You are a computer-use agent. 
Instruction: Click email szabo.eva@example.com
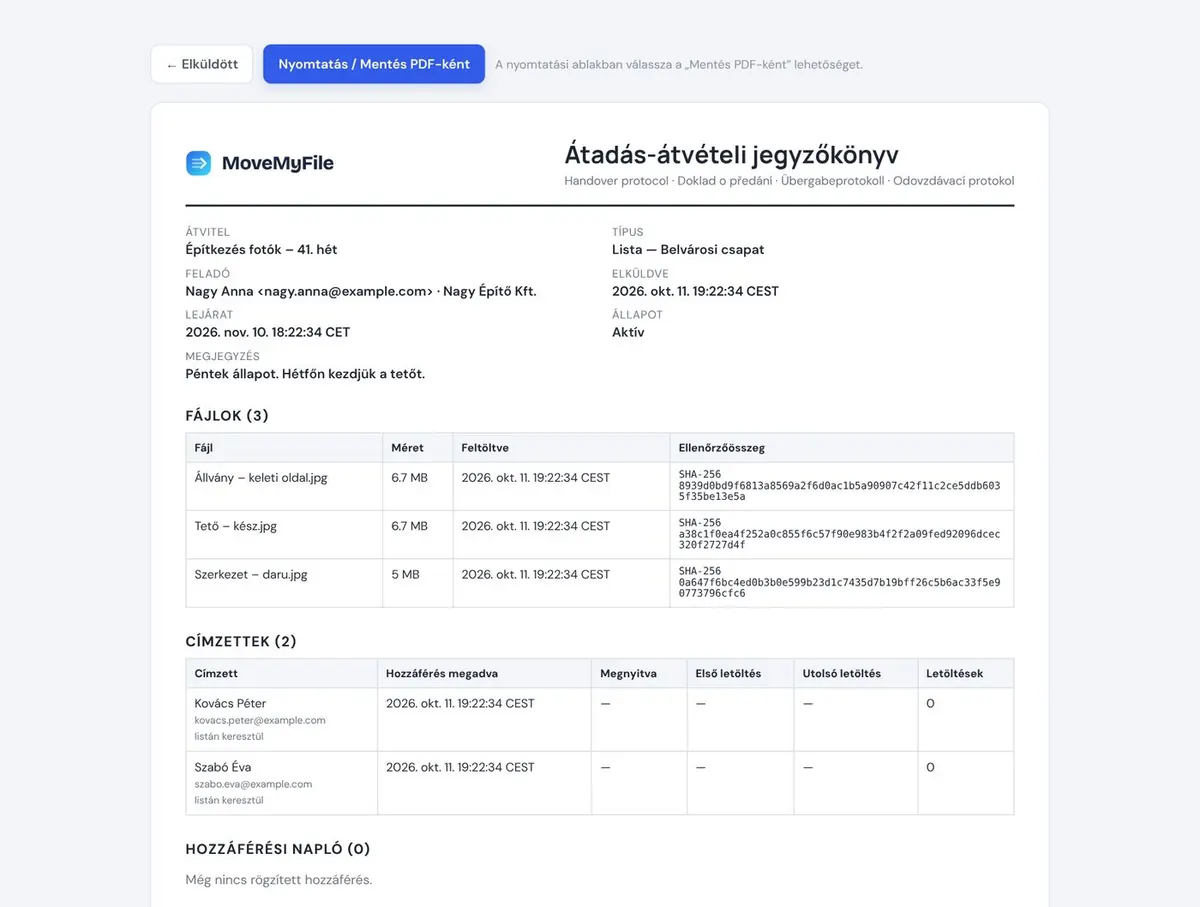tap(254, 784)
